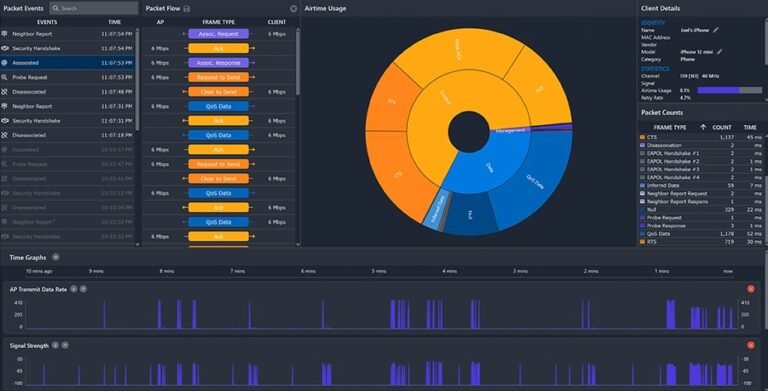Select the RTS row in Packet Counts

(701, 242)
